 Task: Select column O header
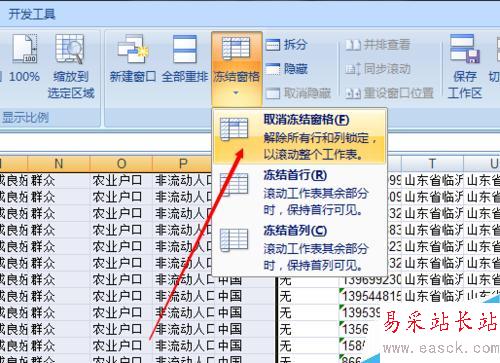[x=121, y=164]
